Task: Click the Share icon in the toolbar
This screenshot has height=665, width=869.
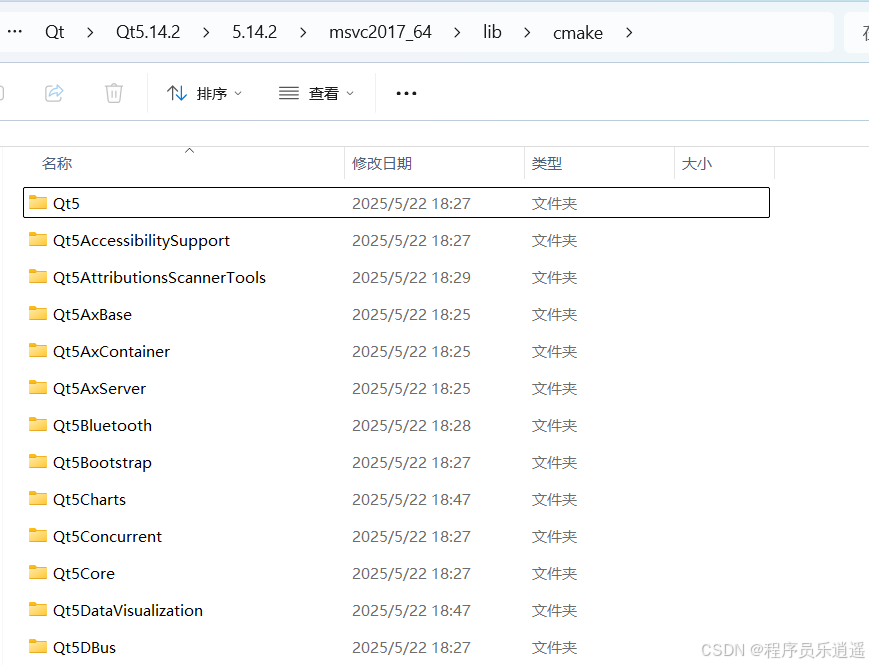Action: coord(54,93)
